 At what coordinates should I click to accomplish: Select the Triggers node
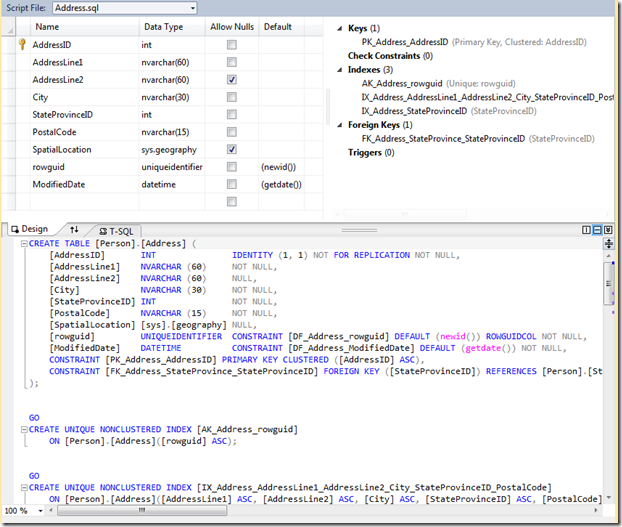[x=371, y=153]
